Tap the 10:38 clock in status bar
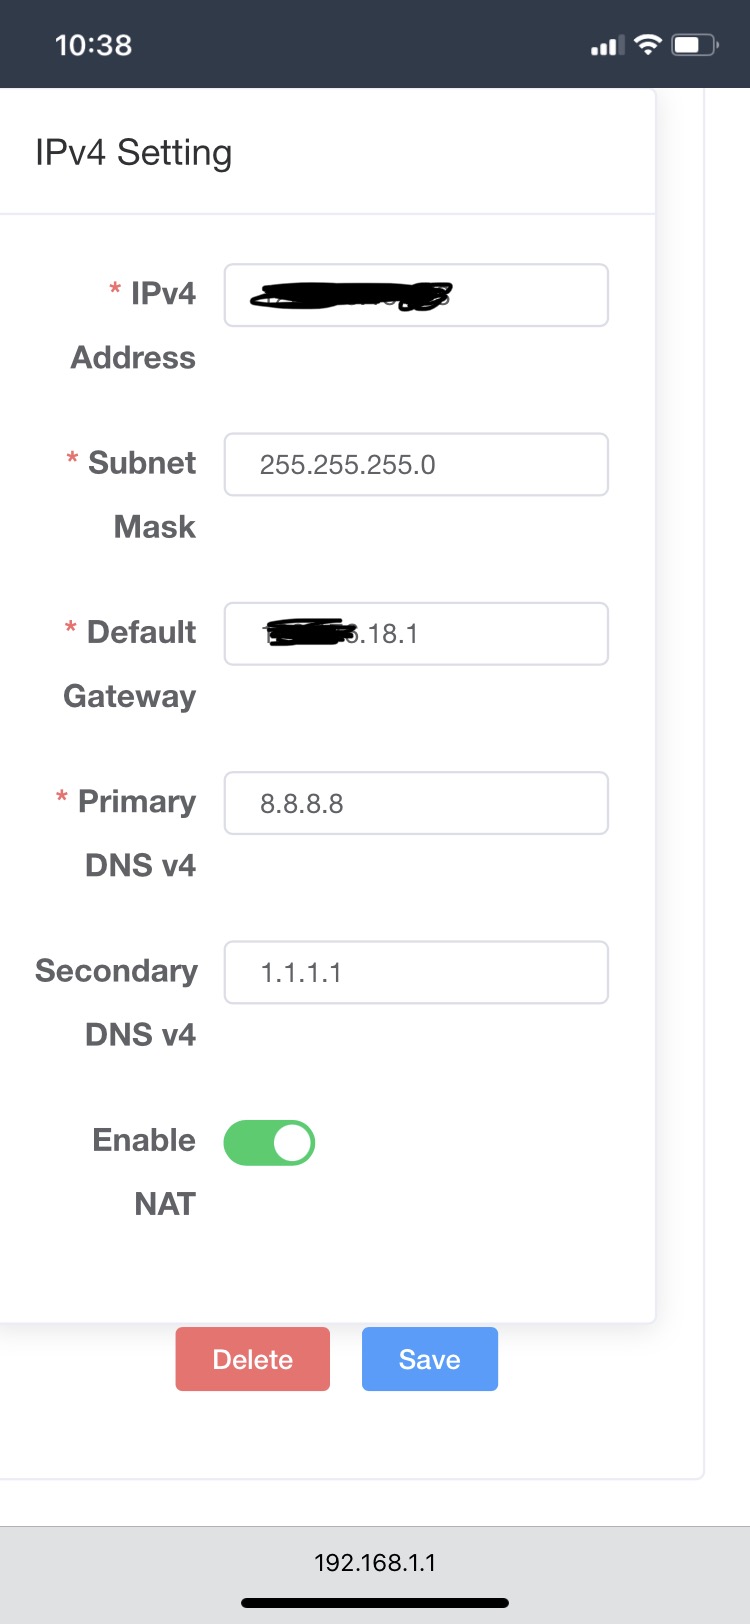 tap(93, 45)
